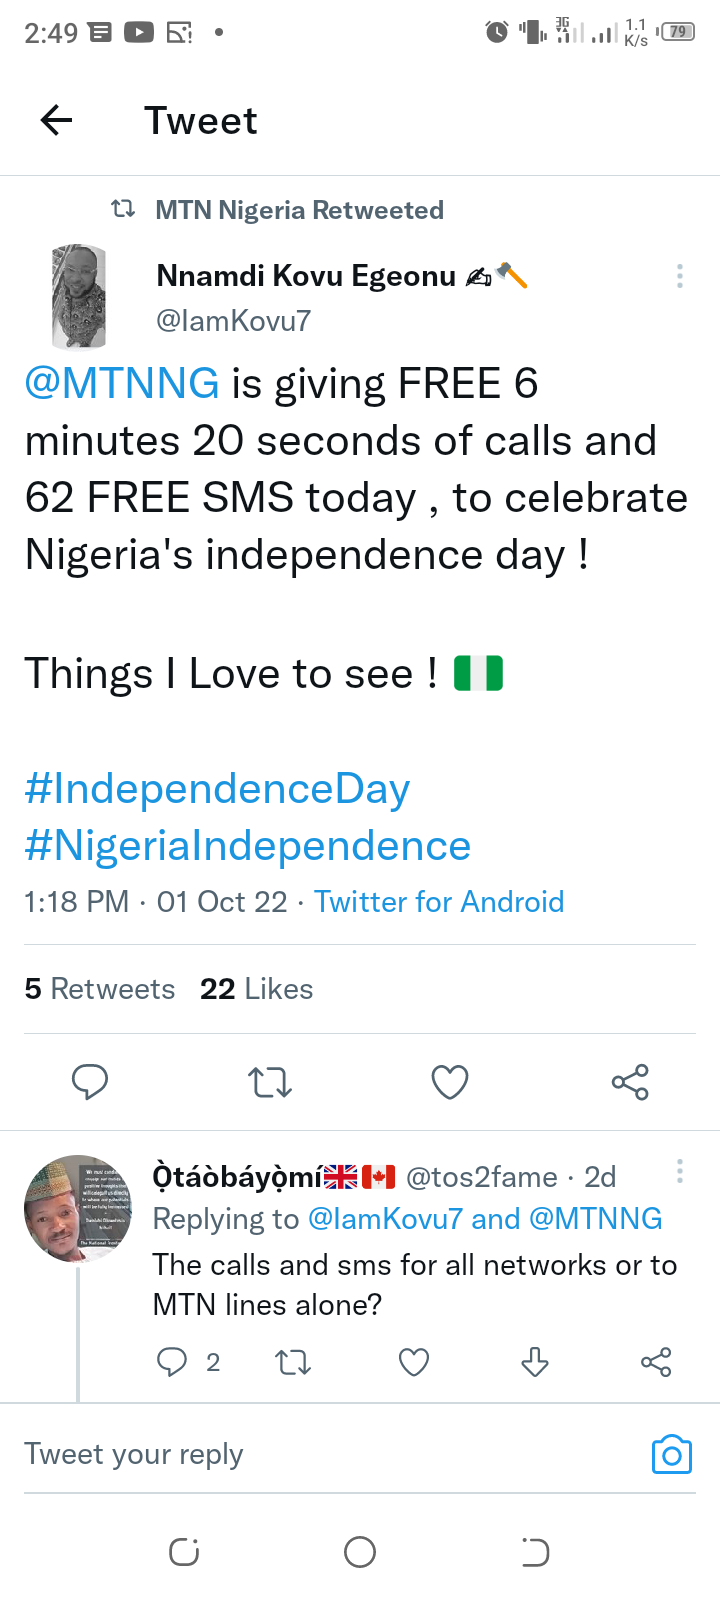
Task: Share the tos2fame reply
Action: (656, 1362)
